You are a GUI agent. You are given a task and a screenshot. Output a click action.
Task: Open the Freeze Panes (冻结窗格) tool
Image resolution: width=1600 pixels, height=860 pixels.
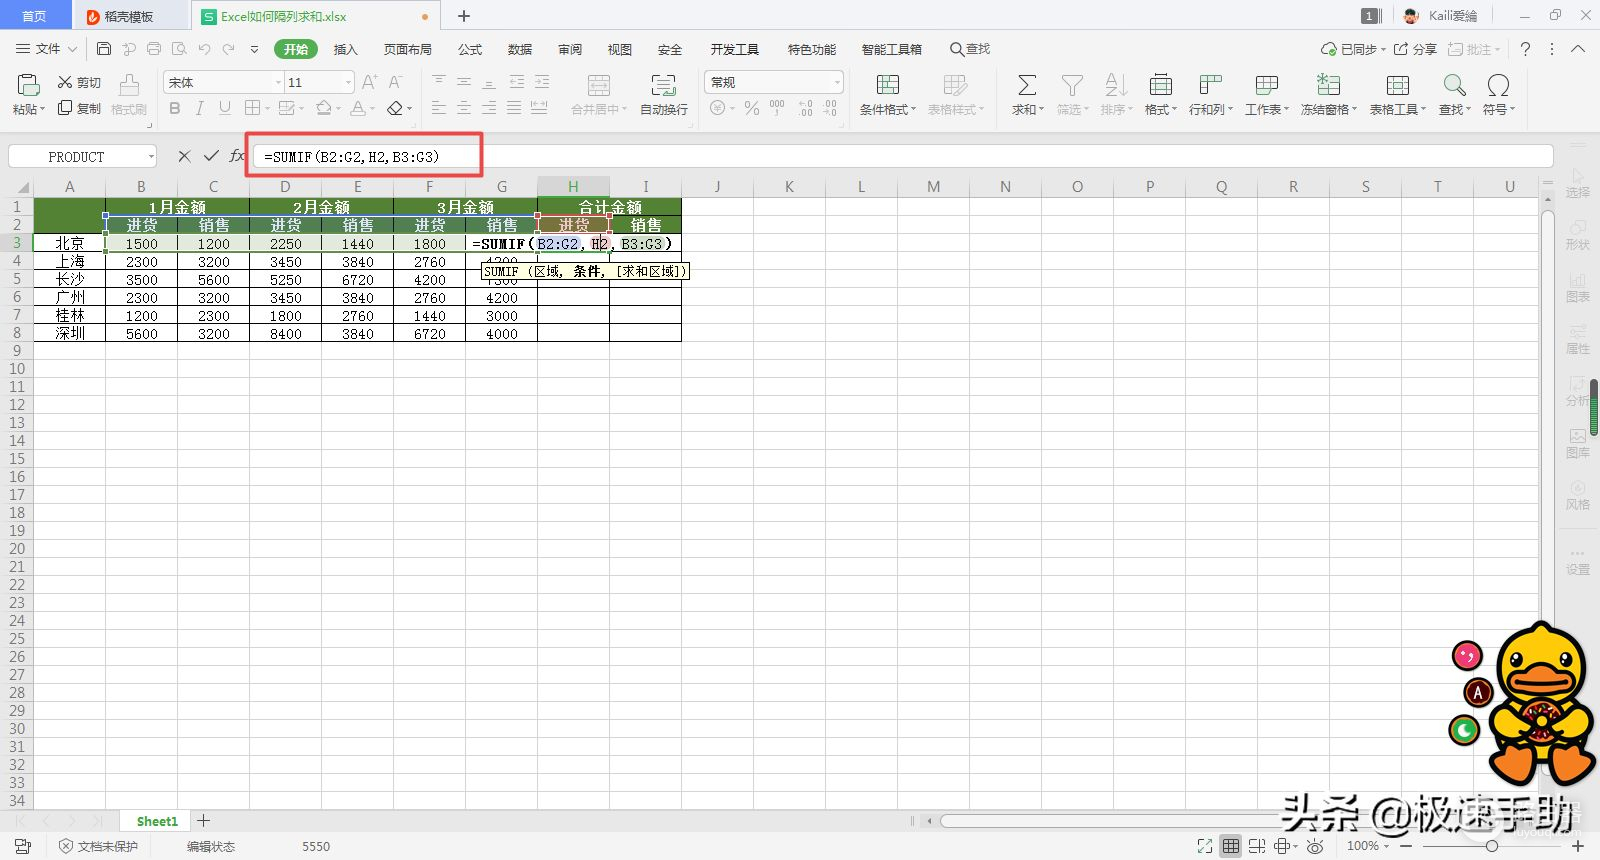[1328, 85]
